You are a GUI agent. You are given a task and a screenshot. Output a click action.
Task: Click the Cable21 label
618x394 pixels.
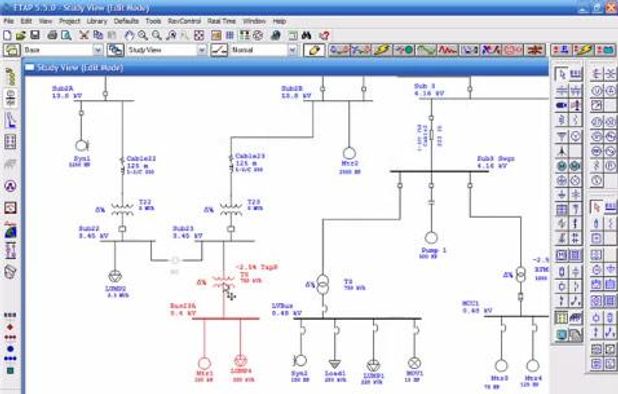tap(141, 158)
